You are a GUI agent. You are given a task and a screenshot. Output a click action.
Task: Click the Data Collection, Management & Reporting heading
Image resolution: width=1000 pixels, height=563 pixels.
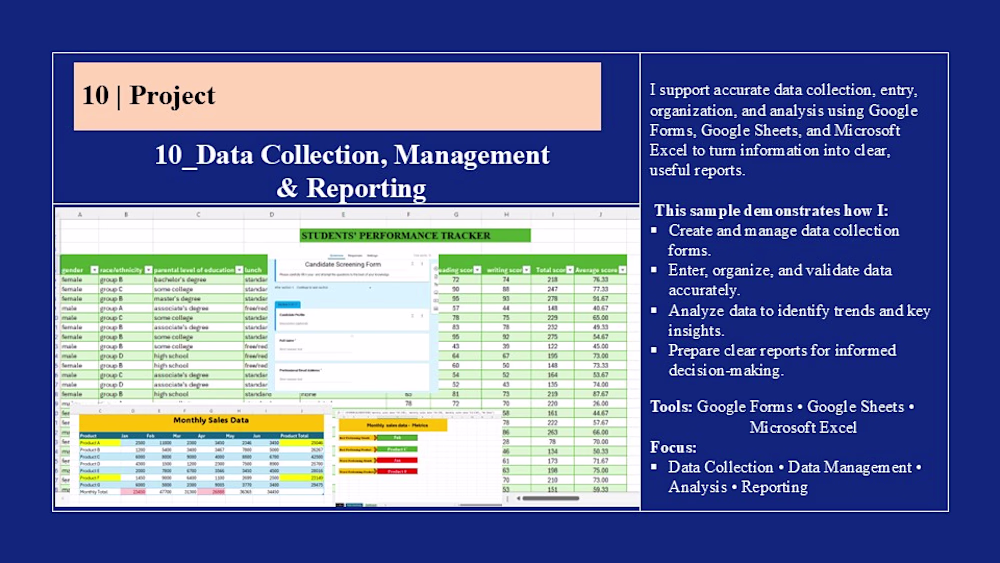(x=352, y=172)
